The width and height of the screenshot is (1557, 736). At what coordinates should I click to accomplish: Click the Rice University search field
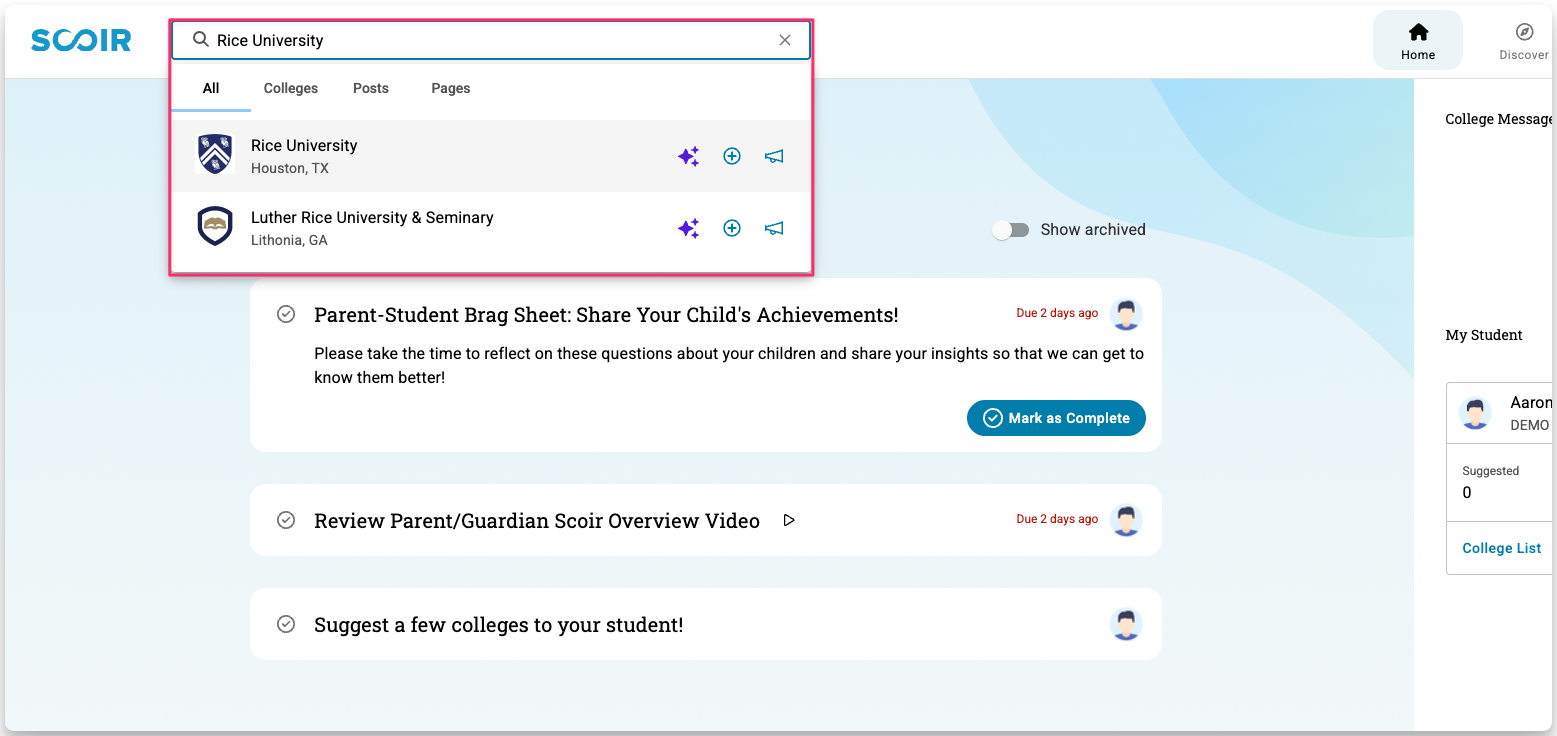[x=490, y=40]
